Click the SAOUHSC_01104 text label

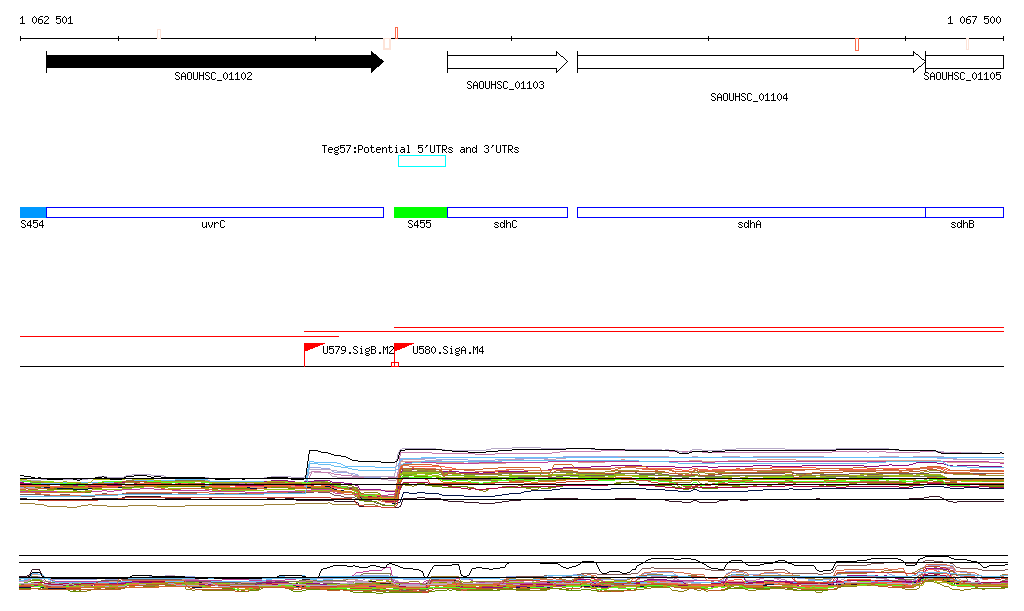(x=749, y=97)
